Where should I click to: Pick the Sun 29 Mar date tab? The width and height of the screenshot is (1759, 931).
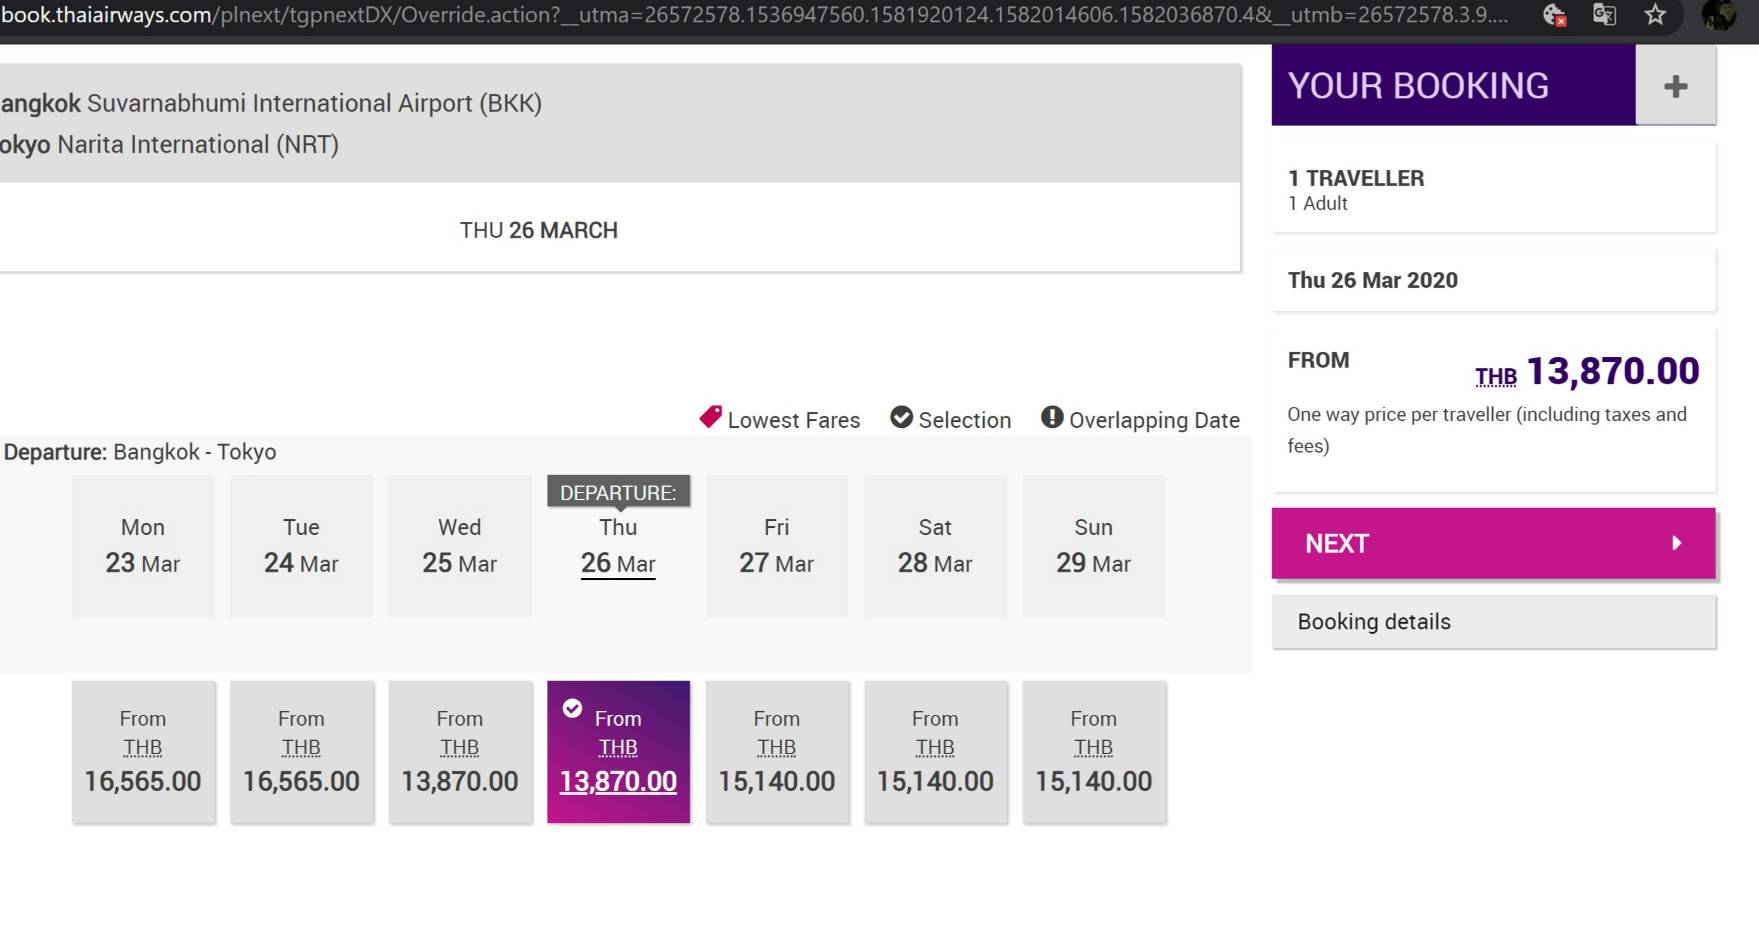[x=1094, y=546]
